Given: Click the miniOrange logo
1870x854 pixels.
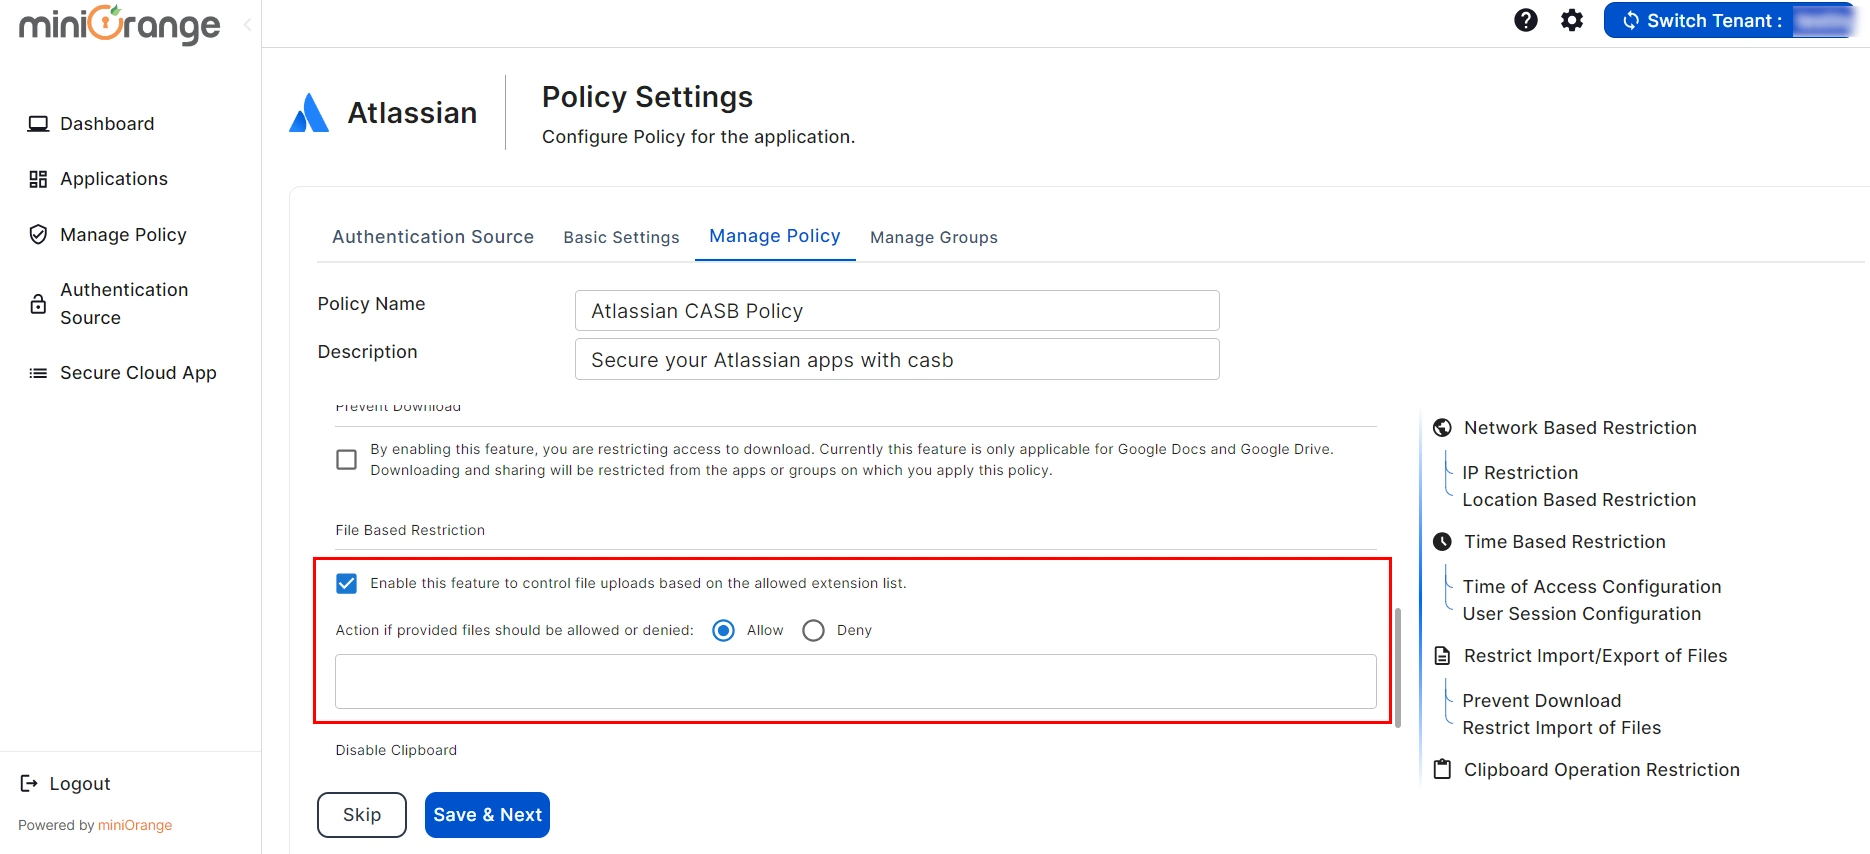Looking at the screenshot, I should [120, 24].
